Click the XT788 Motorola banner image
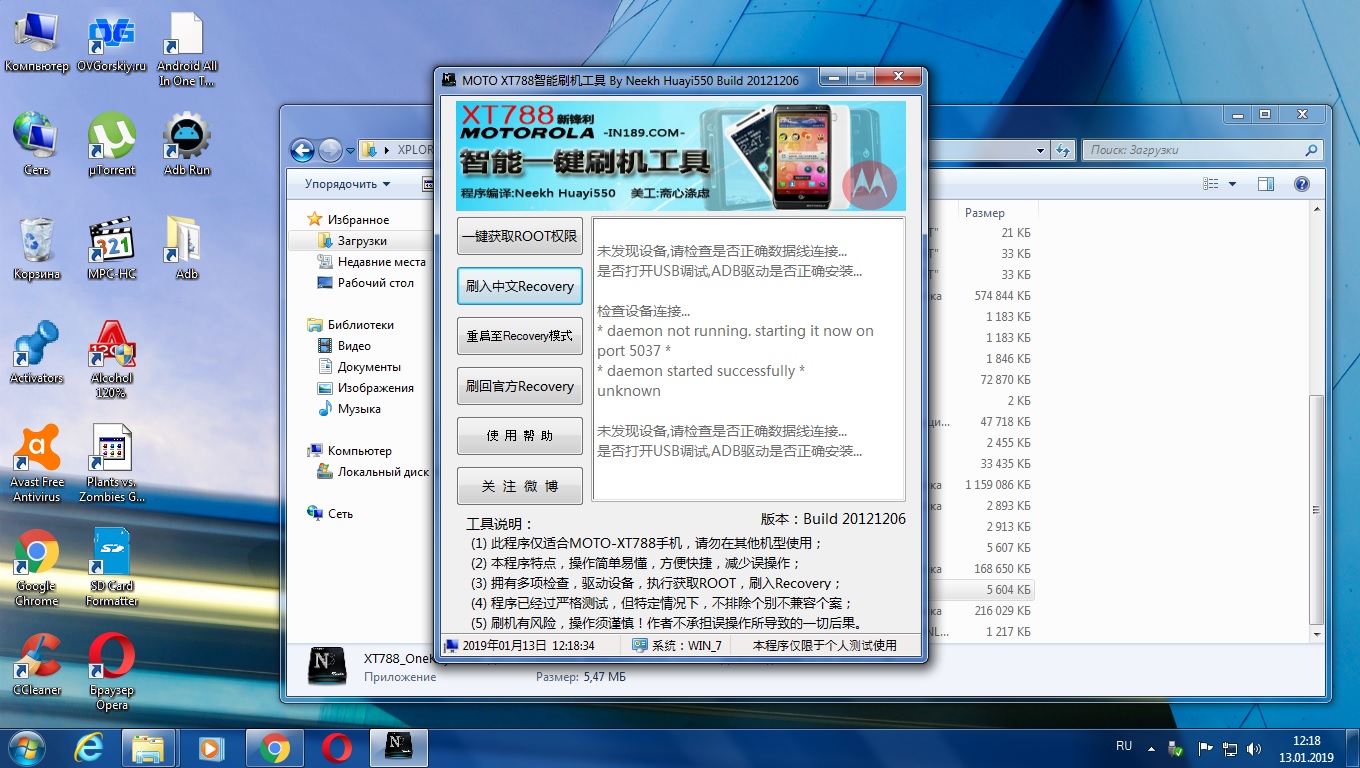 tap(681, 156)
